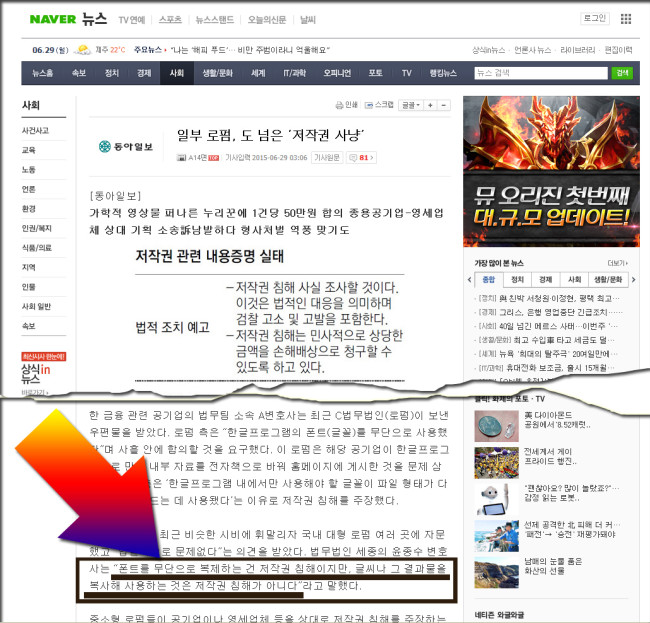Click the minus button to shrink text
650x623 pixels.
(x=444, y=105)
